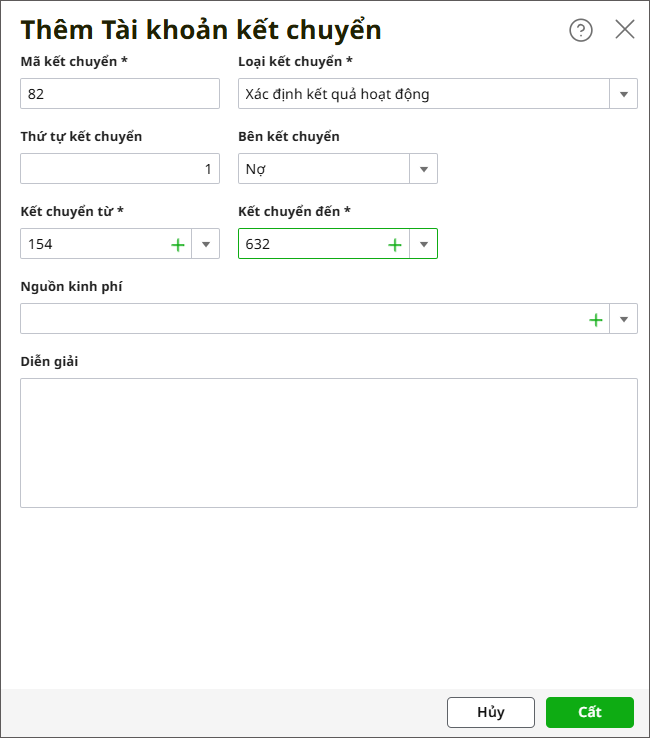Expand the Nguồn kinh phí dropdown arrow
Viewport: 650px width, 738px height.
click(x=624, y=319)
